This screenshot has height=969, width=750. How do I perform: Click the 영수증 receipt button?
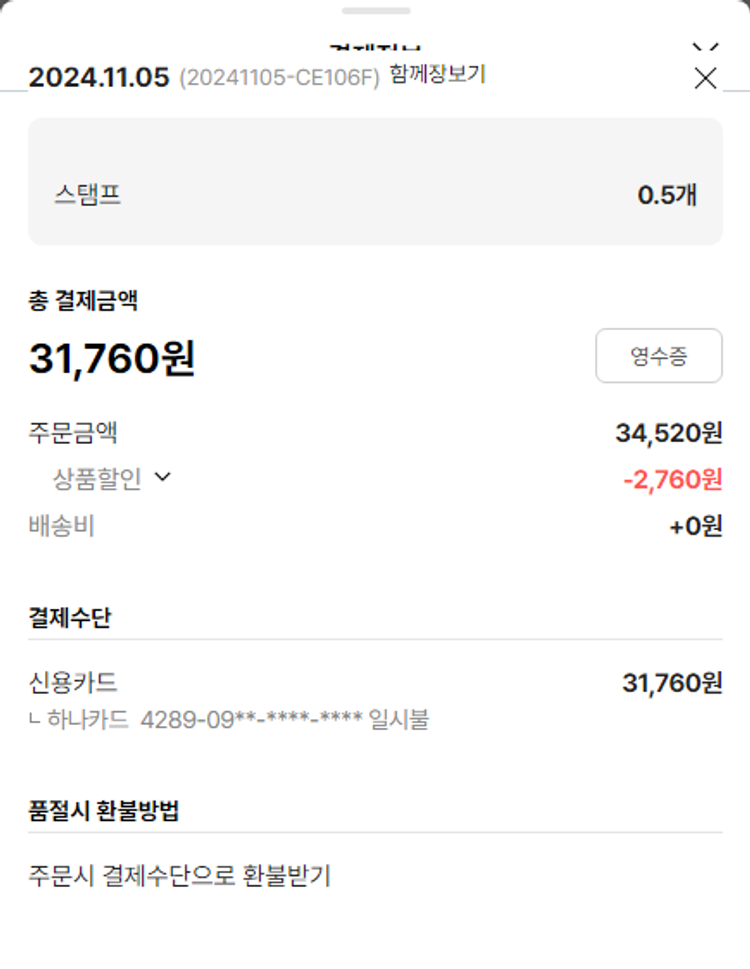point(658,356)
